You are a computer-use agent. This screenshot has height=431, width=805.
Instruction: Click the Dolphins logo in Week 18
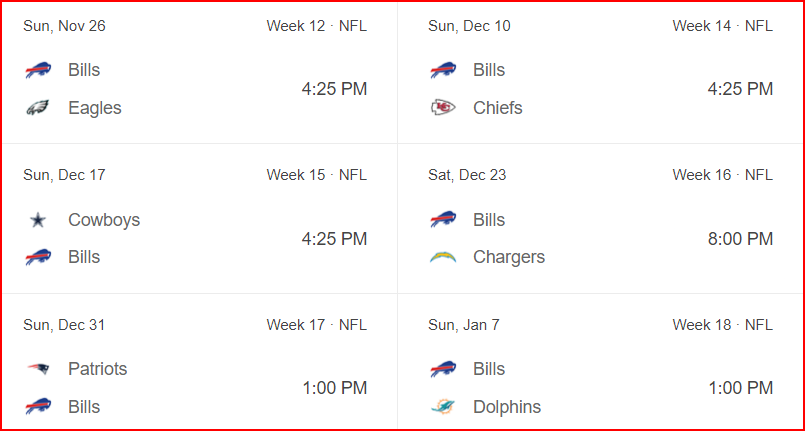pyautogui.click(x=443, y=407)
